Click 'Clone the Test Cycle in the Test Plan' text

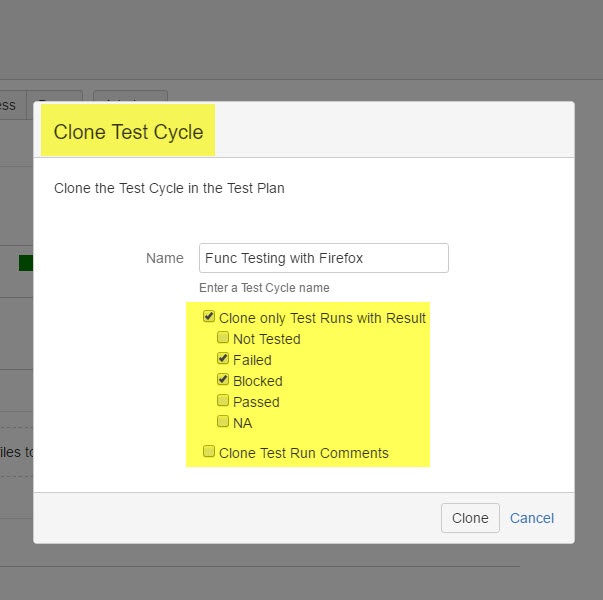click(x=169, y=188)
